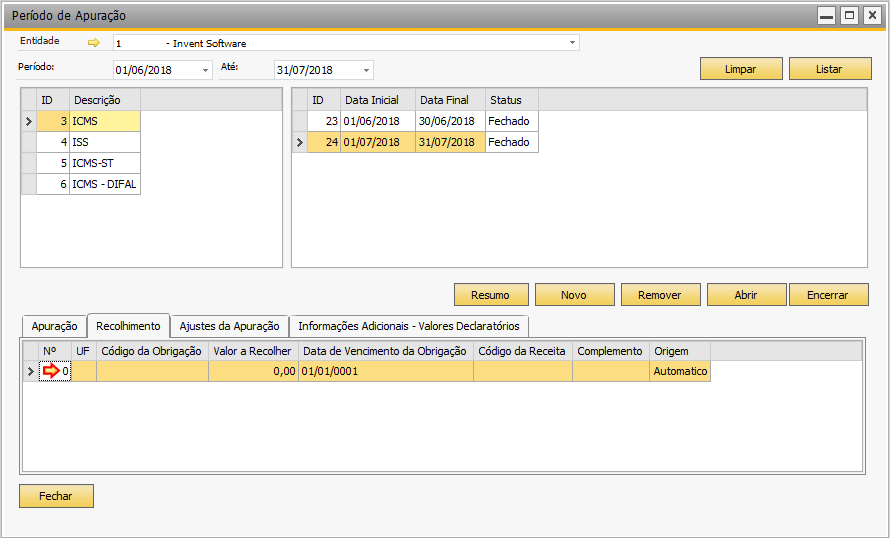This screenshot has height=538, width=890.
Task: Select the ISS row in tax list
Action: [88, 142]
